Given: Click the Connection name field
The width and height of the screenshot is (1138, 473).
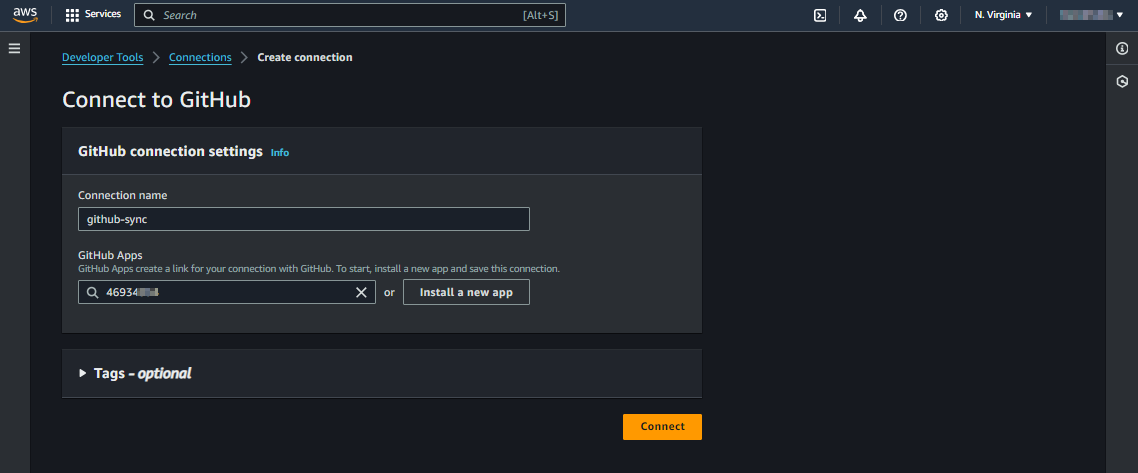Looking at the screenshot, I should pos(303,219).
